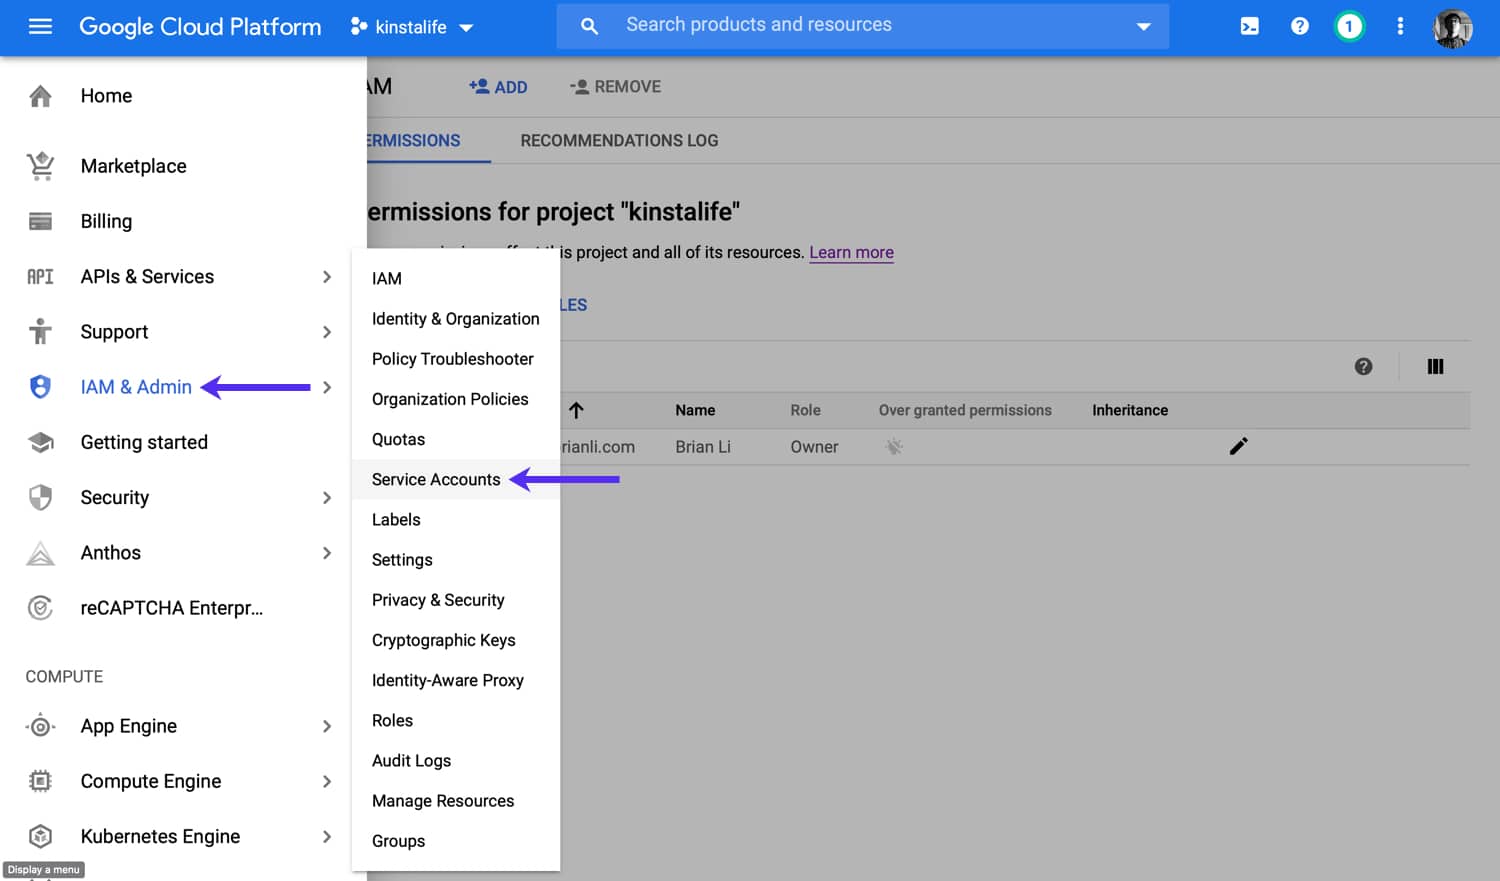Click the search magnifier in the top bar
The width and height of the screenshot is (1500, 881).
(589, 26)
